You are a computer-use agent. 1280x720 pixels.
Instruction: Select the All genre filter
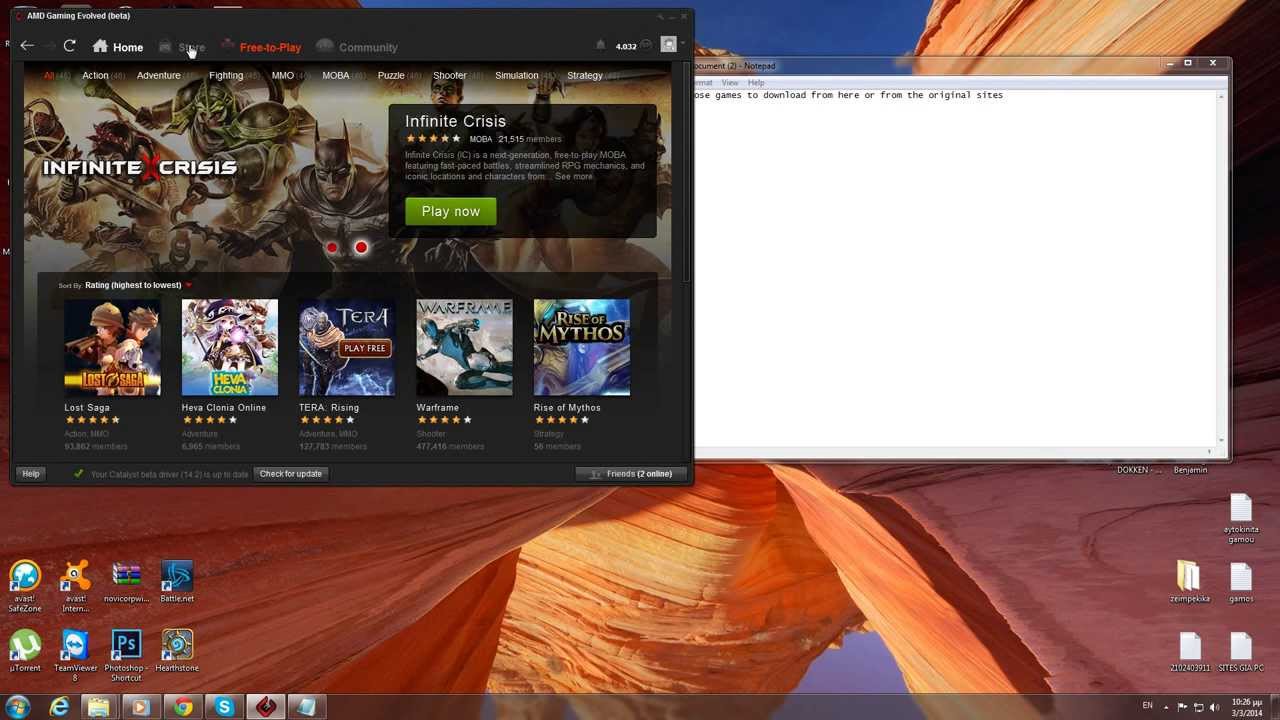57,75
